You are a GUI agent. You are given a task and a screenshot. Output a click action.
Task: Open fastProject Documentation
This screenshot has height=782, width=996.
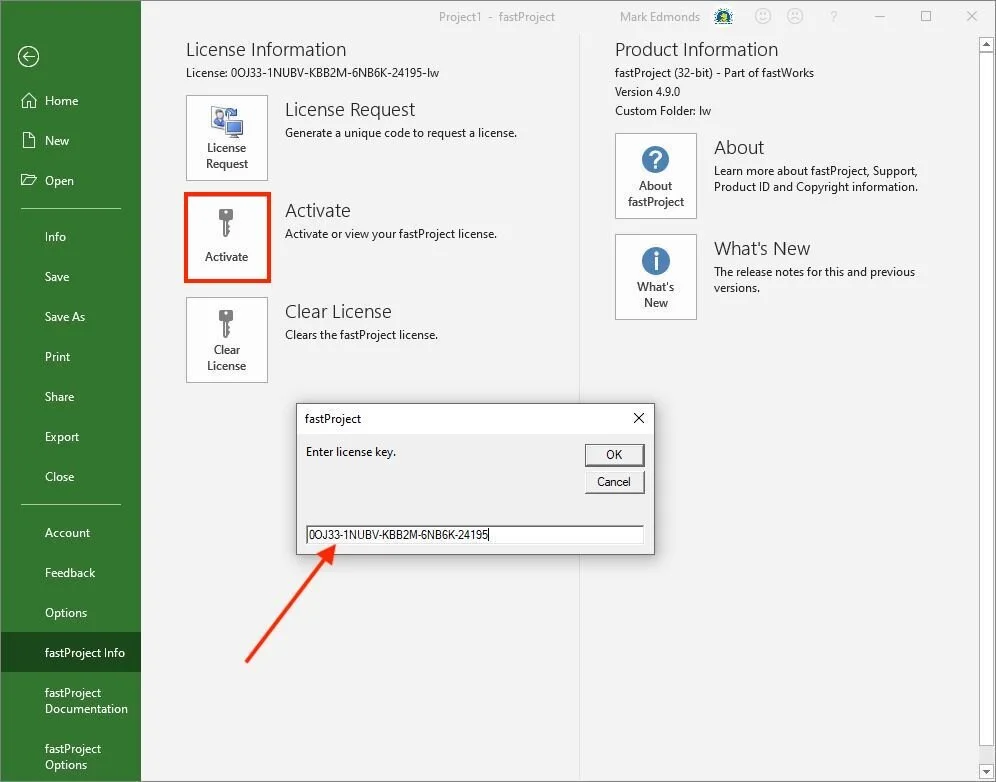[86, 701]
